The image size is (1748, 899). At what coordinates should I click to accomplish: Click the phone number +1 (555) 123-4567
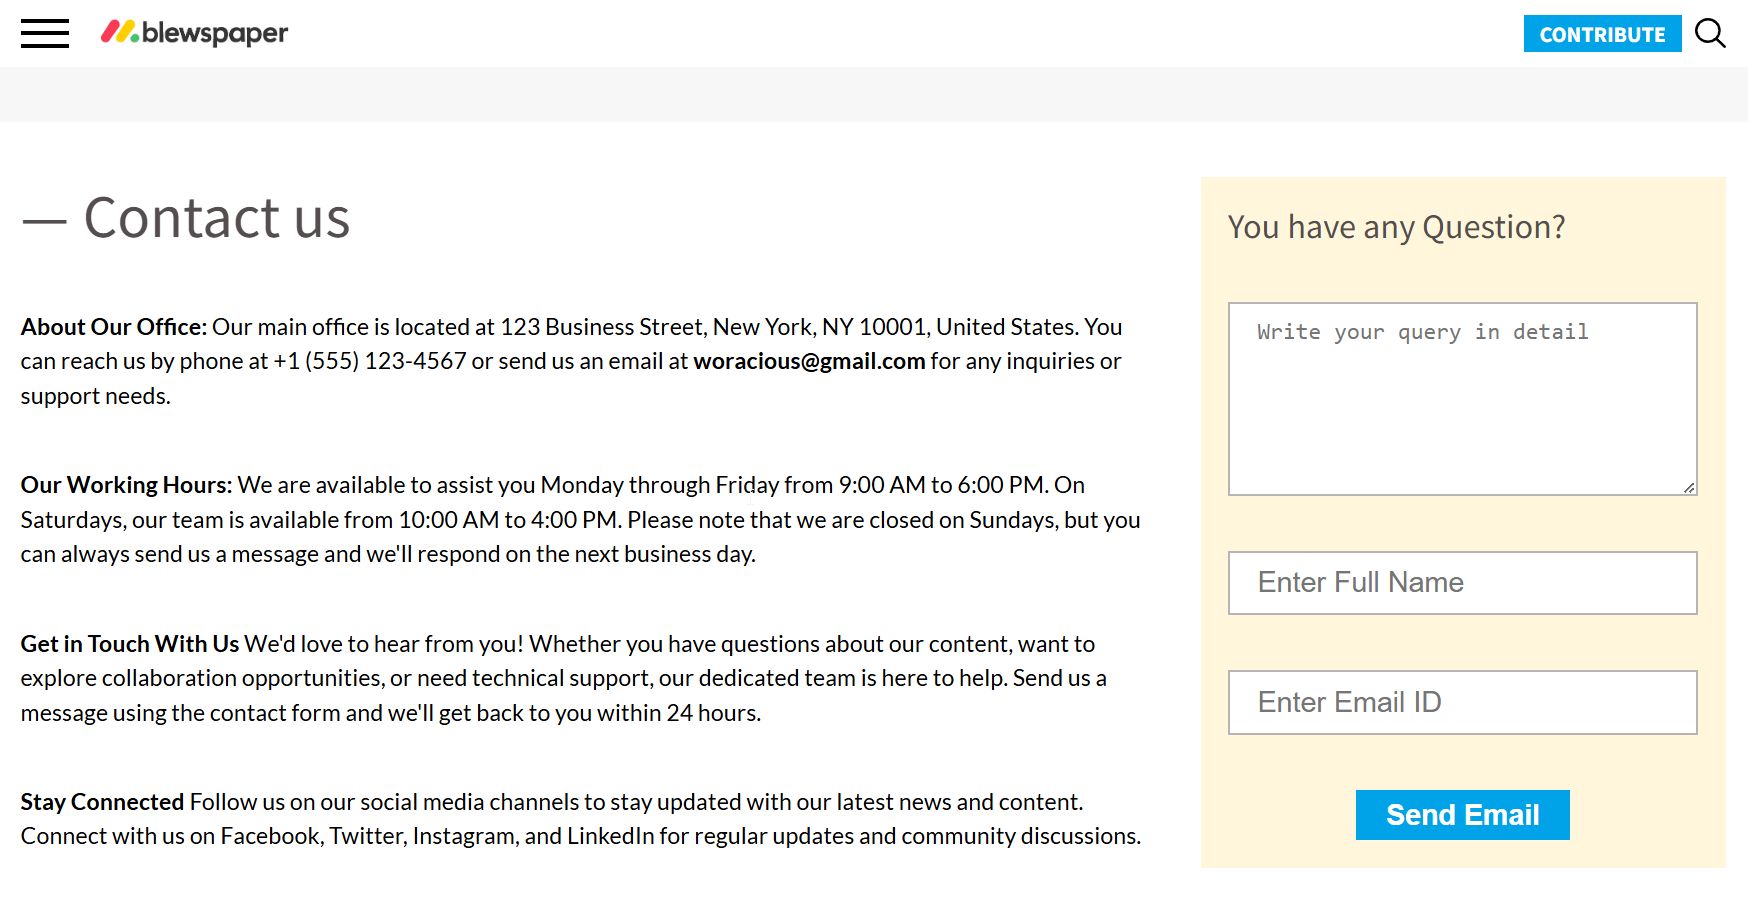coord(370,361)
